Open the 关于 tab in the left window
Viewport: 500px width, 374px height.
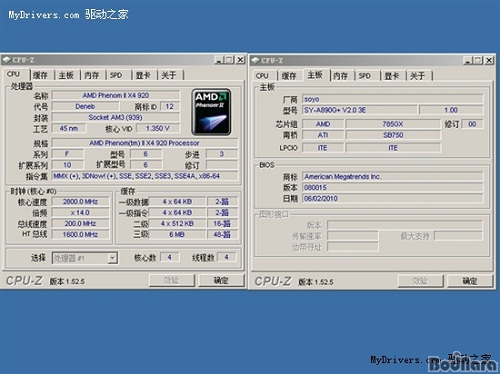click(169, 75)
